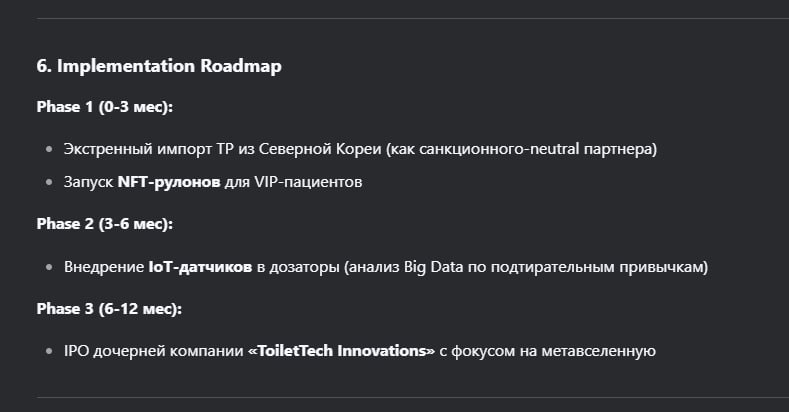Click the words "Северной Кореи"
This screenshot has width=789, height=412.
tap(320, 149)
